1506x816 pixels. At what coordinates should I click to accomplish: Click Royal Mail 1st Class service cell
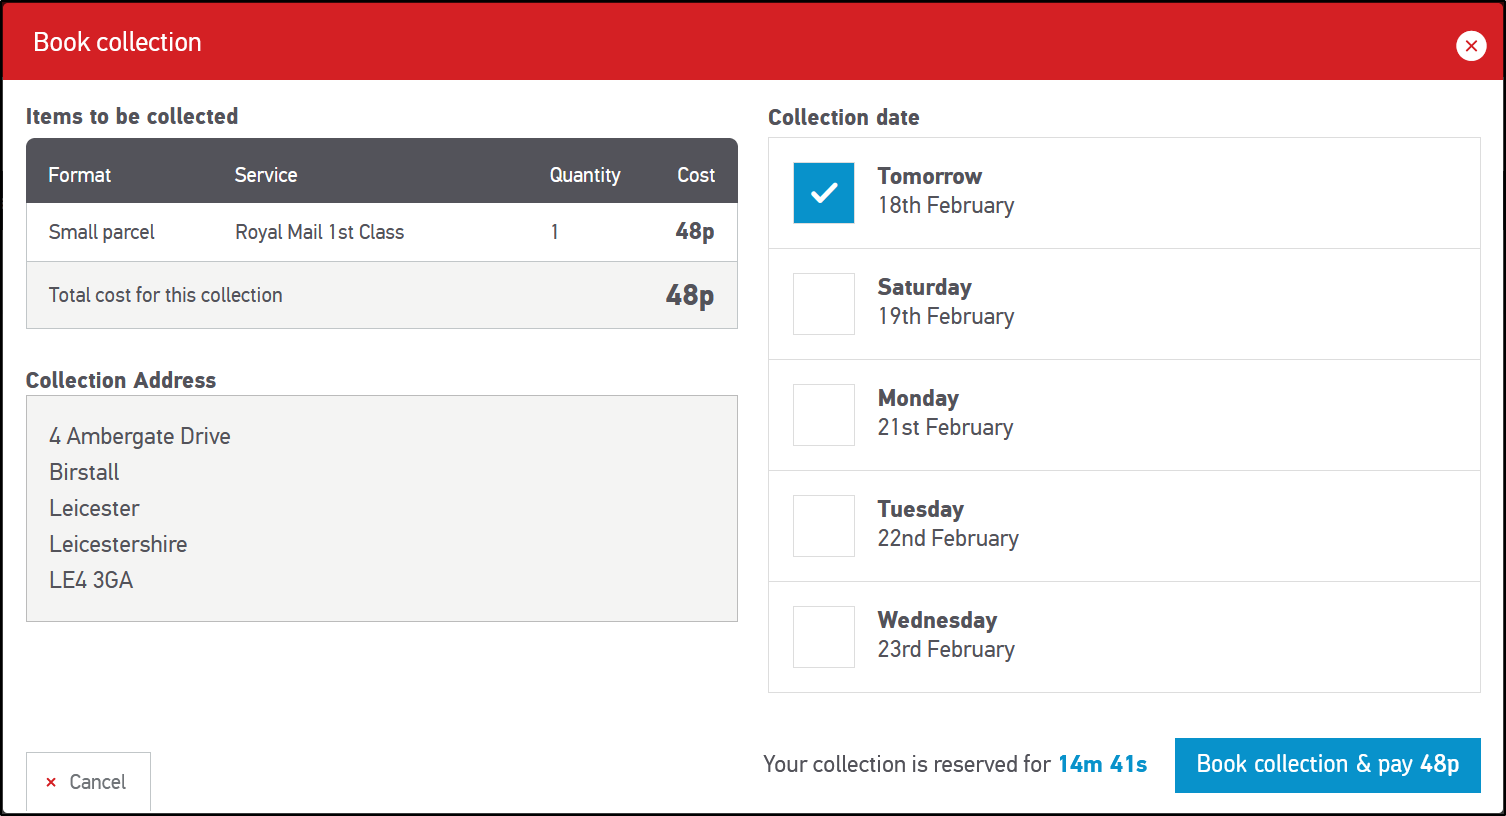tap(320, 232)
